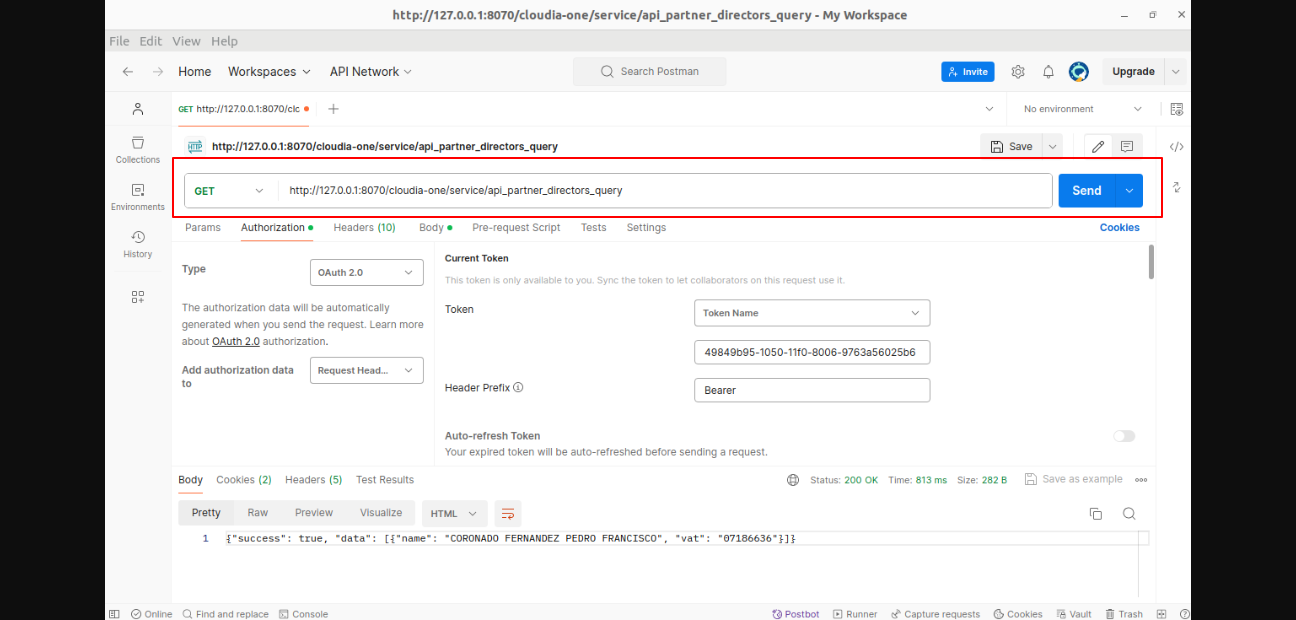Viewport: 1296px width, 620px height.
Task: Click the pencil edit icon
Action: [1098, 146]
